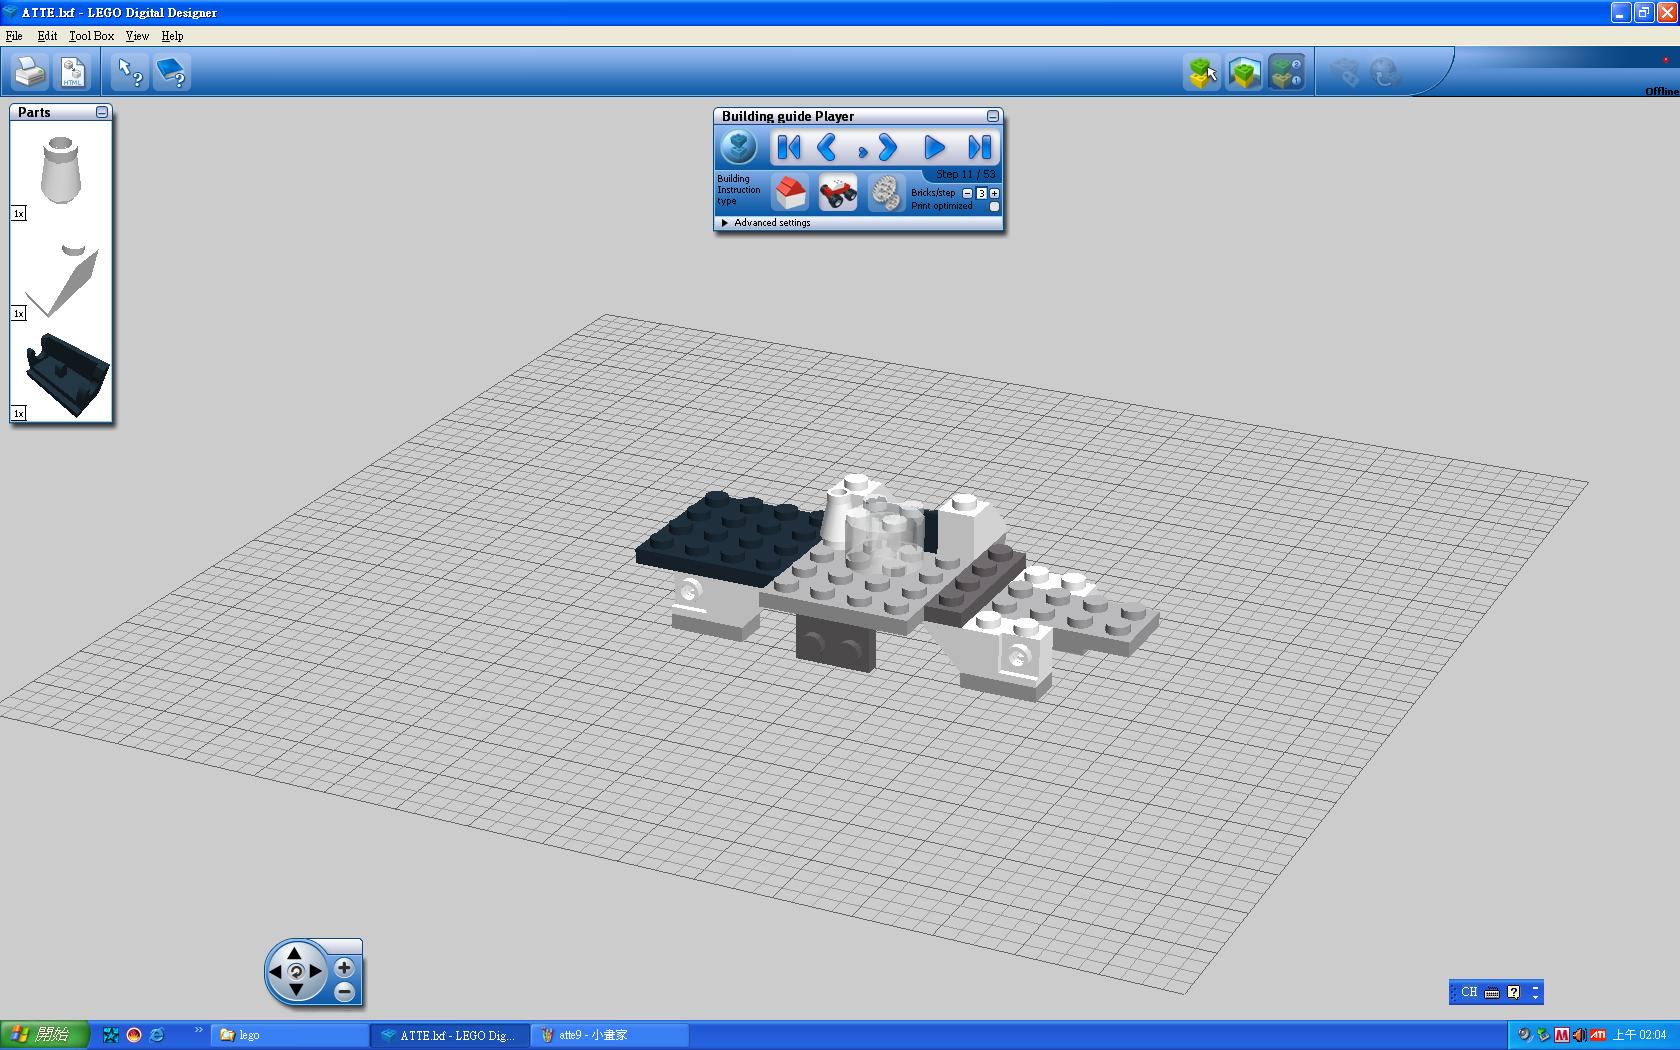Screen dimensions: 1680x1050
Task: Expand quick launch overflow chevron
Action: pos(198,1030)
